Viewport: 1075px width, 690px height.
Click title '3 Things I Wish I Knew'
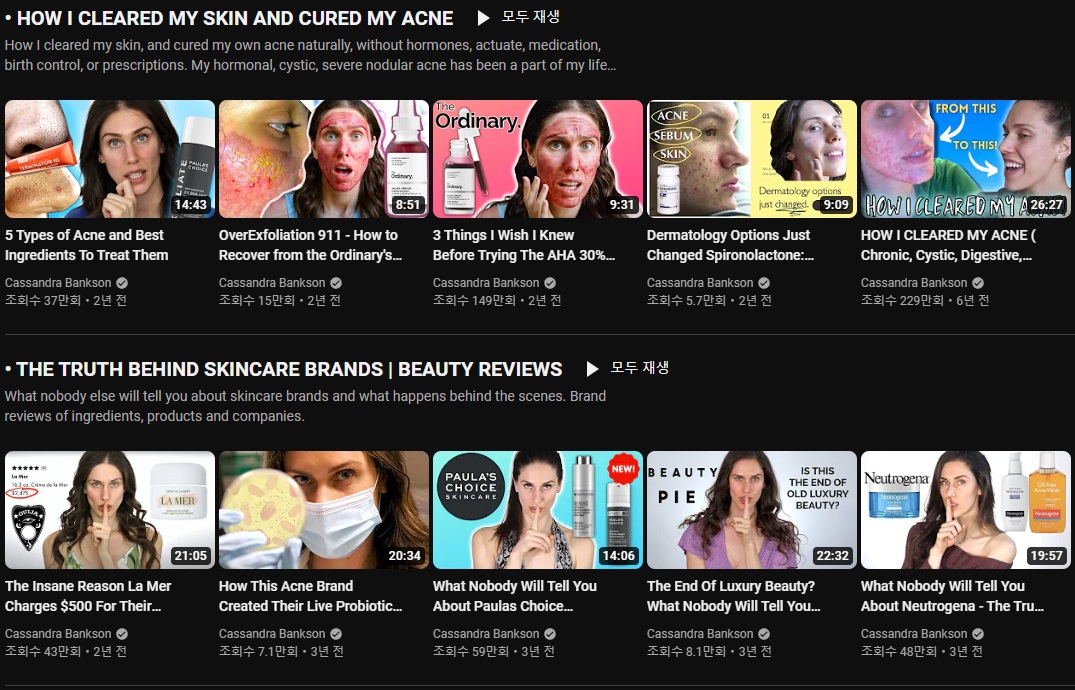pyautogui.click(x=524, y=245)
